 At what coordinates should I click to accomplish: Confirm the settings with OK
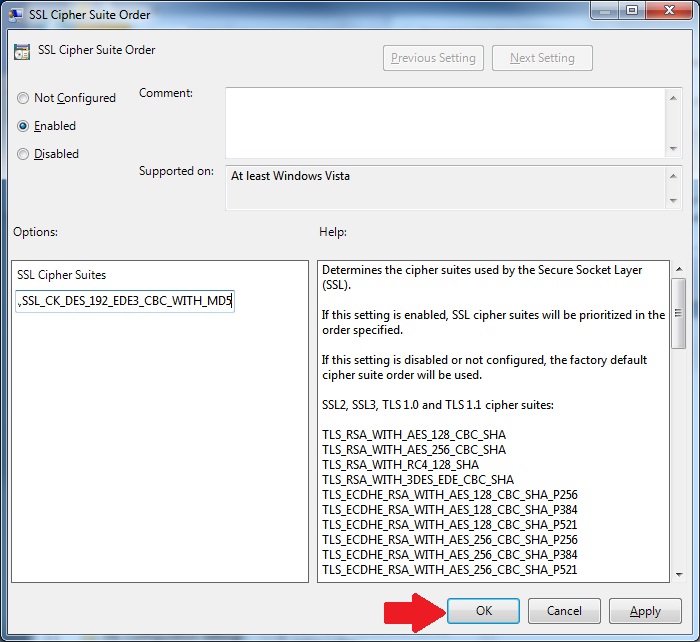[483, 611]
